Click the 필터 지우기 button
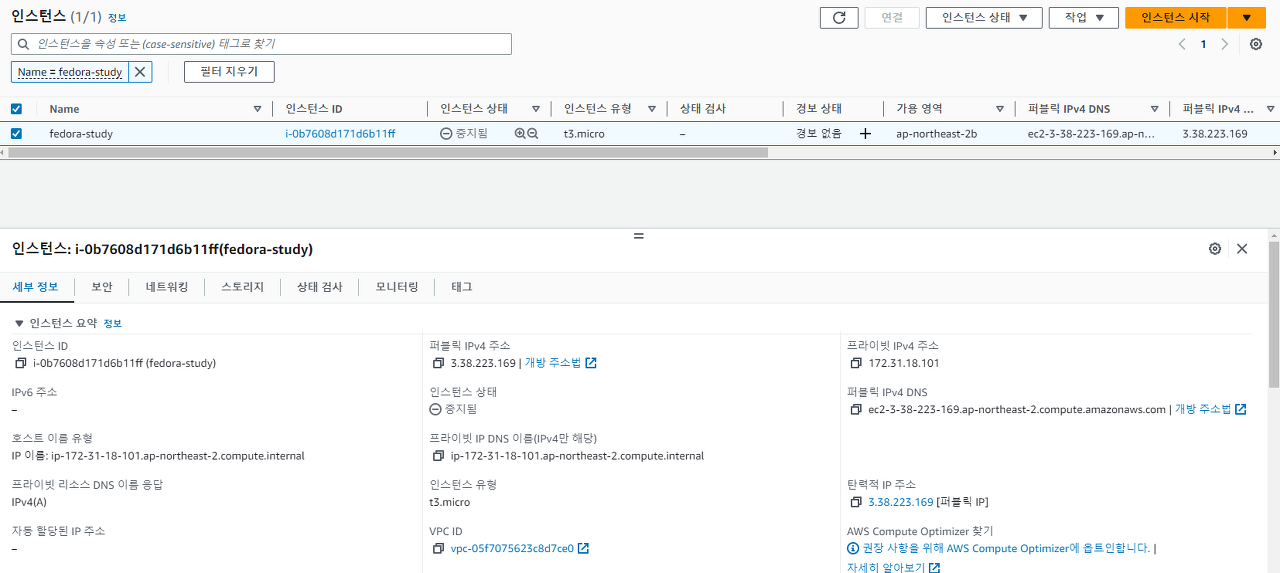1280x573 pixels. 229,72
